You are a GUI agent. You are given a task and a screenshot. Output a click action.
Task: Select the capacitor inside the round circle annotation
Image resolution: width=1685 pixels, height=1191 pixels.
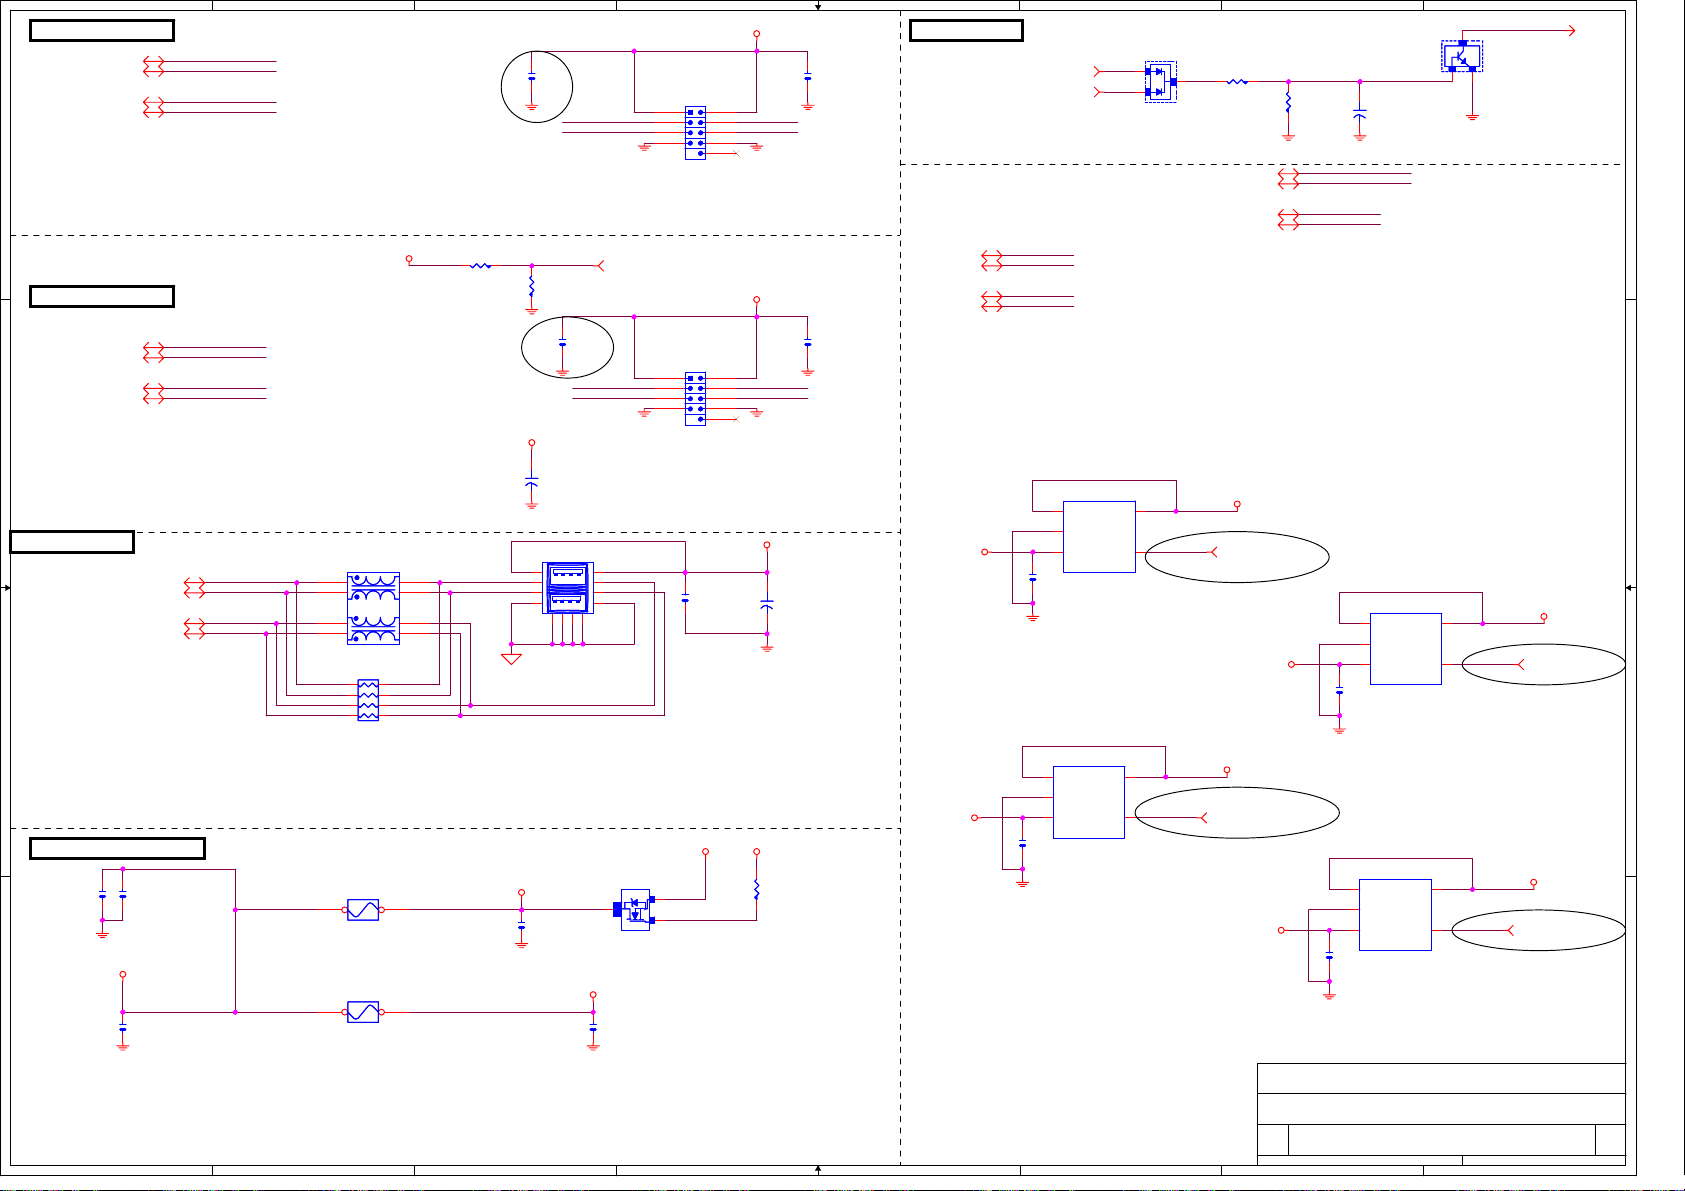click(x=532, y=78)
